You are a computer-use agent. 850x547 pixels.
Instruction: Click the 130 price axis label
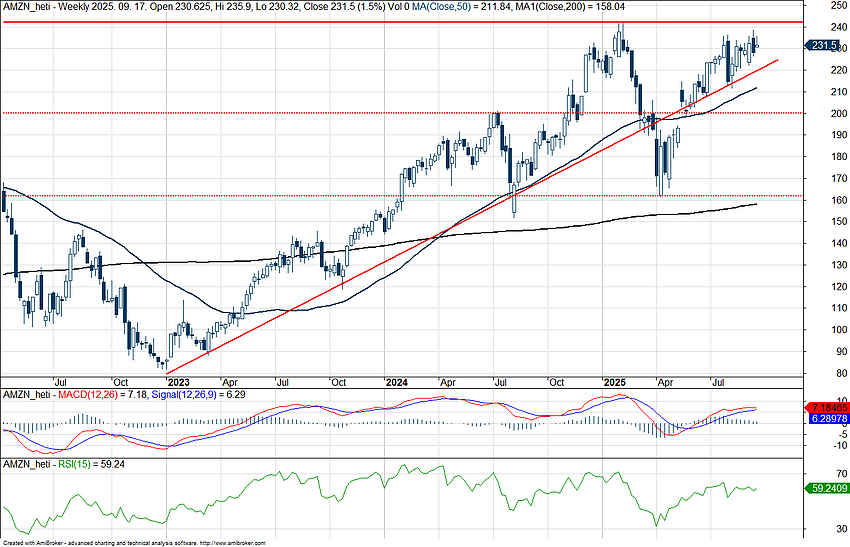[839, 265]
